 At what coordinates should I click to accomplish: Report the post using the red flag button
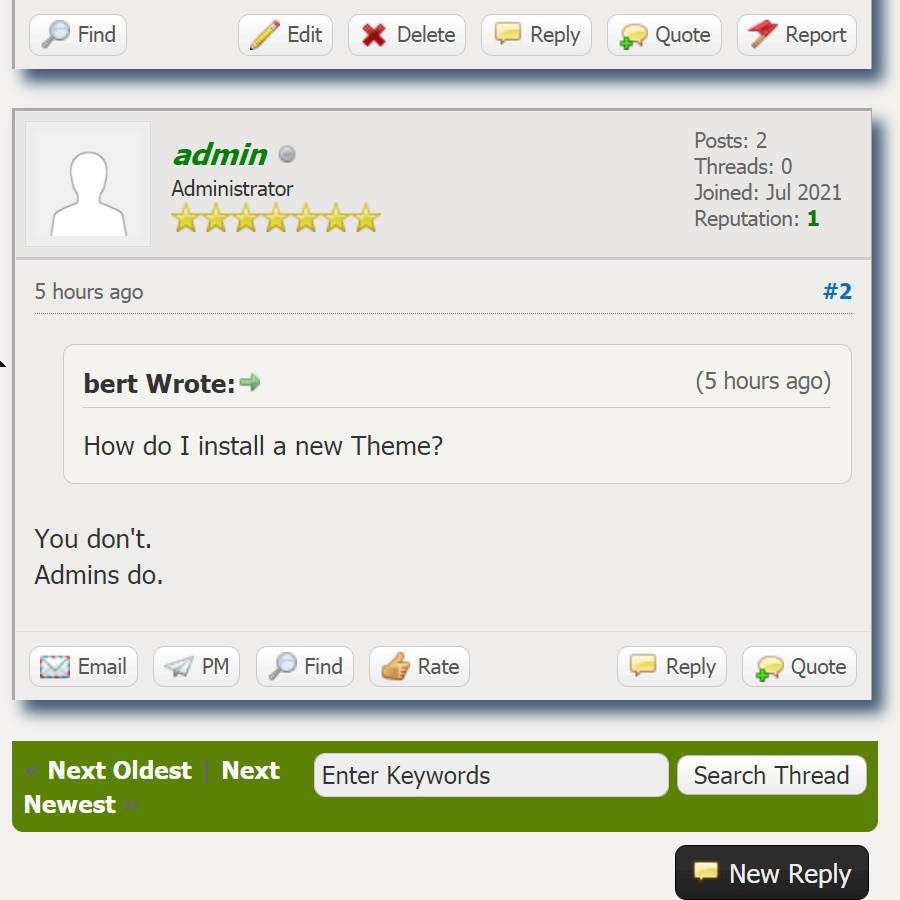click(x=797, y=35)
